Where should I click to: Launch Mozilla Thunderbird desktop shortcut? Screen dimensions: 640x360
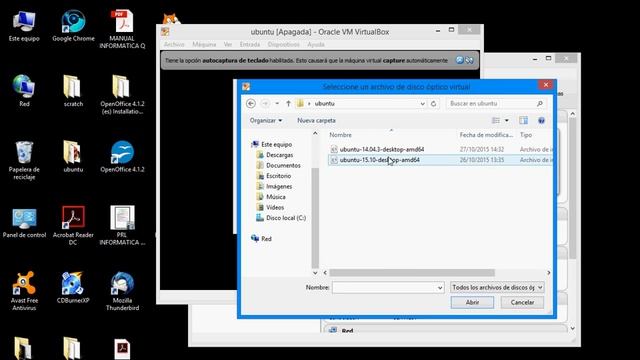tap(122, 291)
